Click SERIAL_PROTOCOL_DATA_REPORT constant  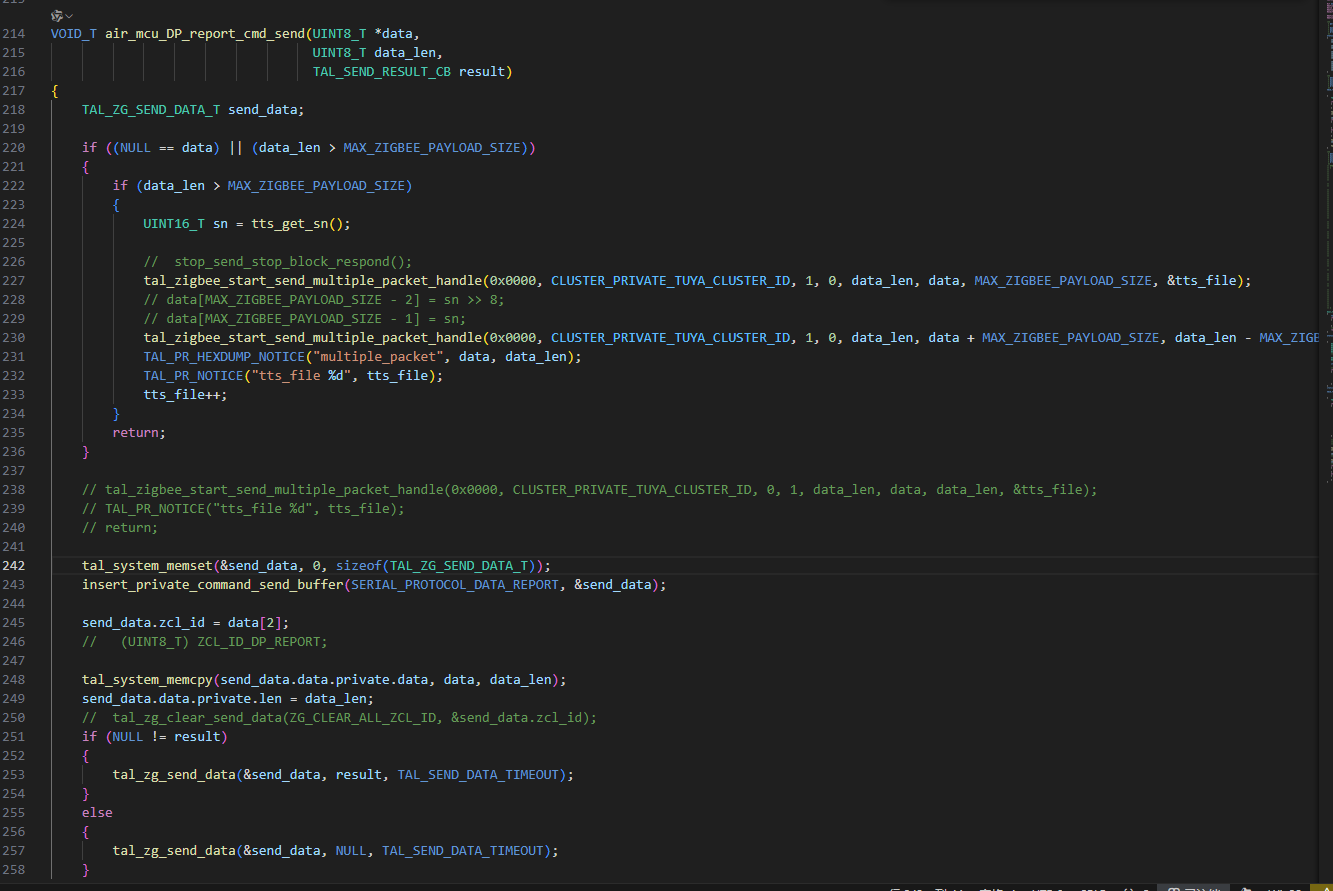[455, 585]
